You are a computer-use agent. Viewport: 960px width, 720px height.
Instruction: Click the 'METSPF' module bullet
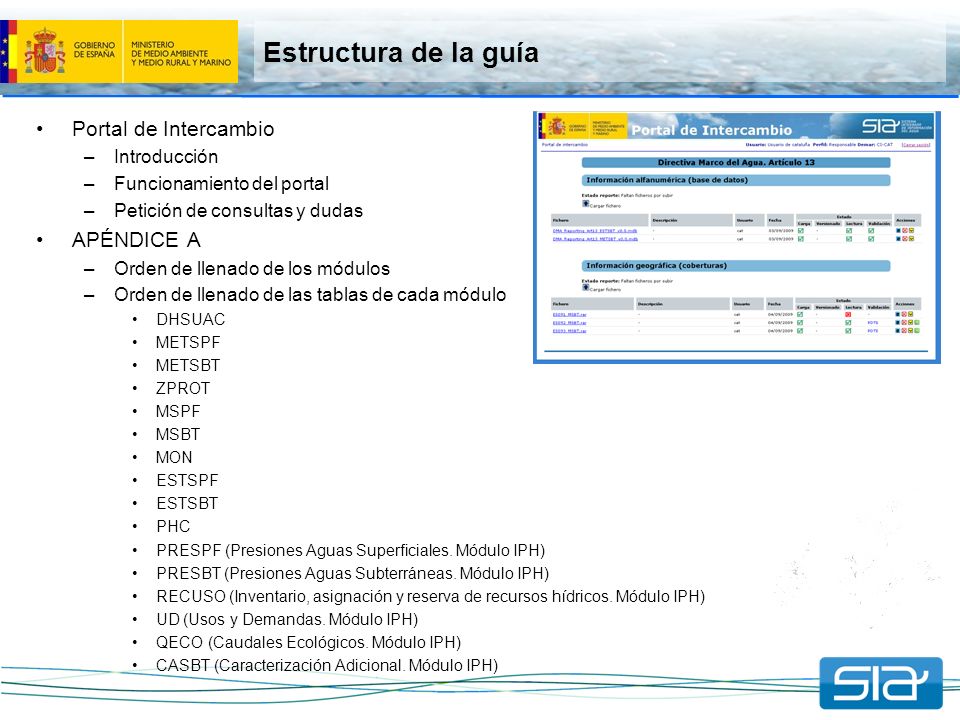(188, 343)
